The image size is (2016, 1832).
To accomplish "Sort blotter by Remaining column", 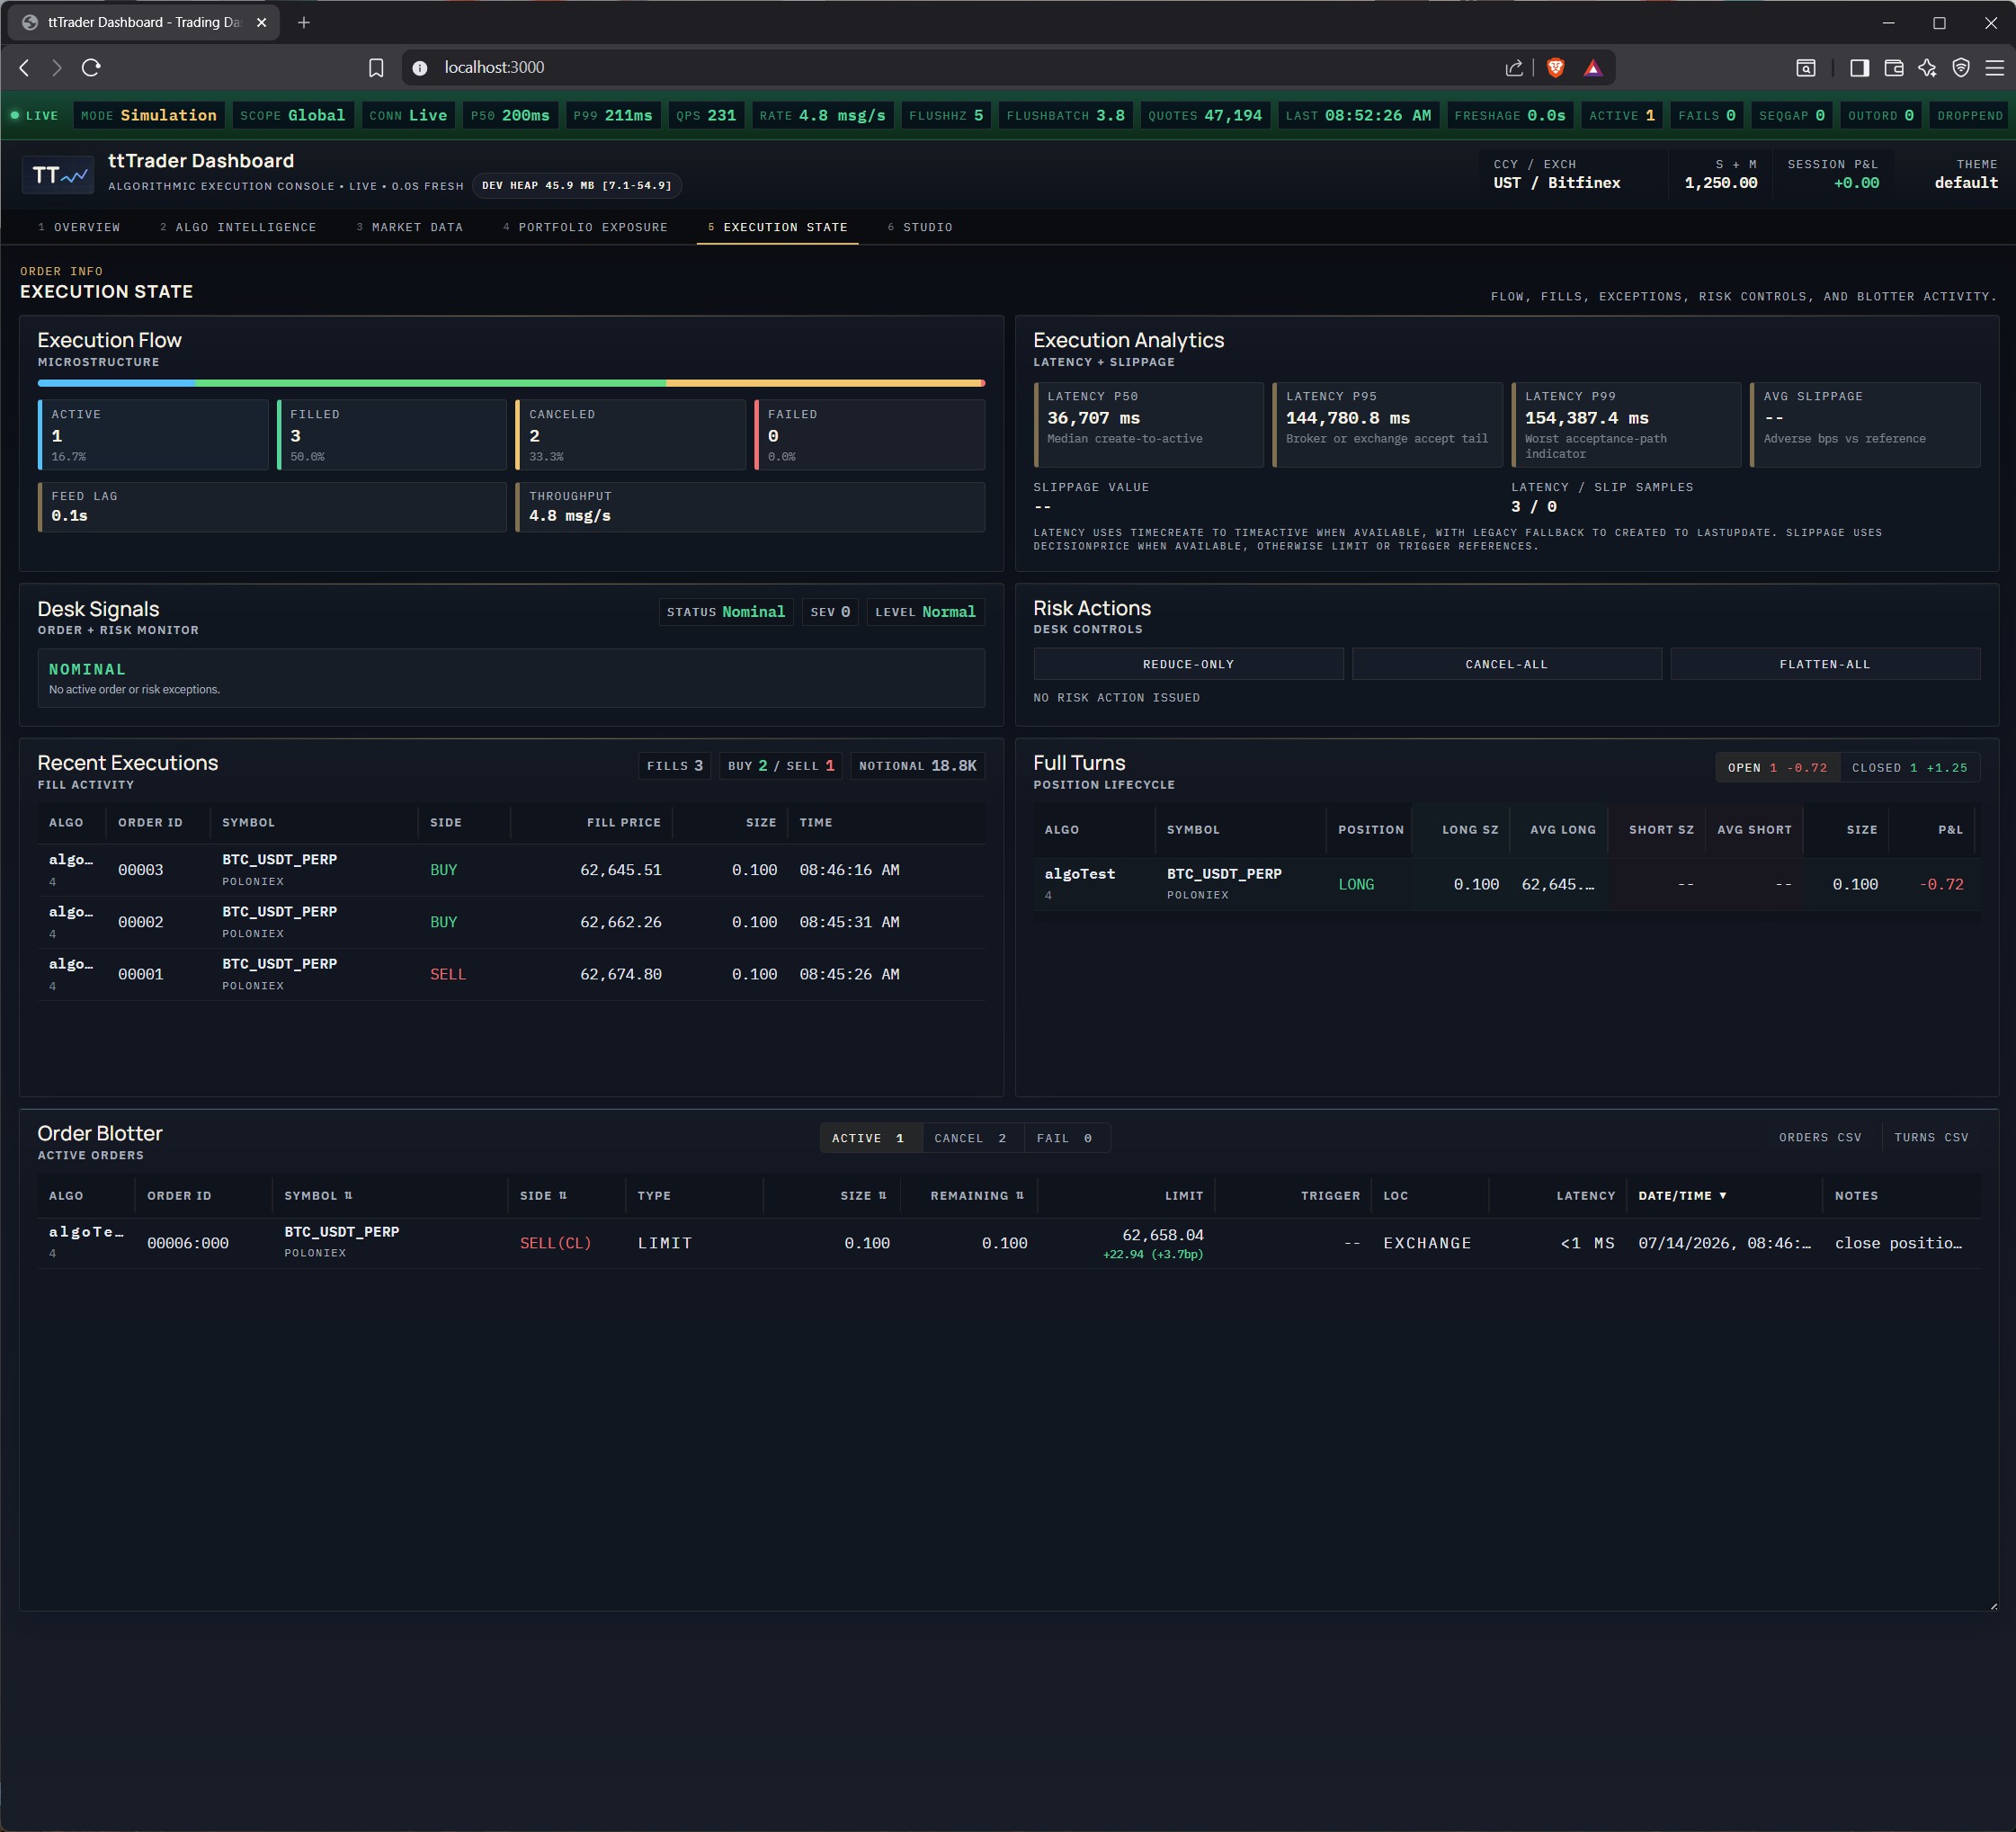I will 977,1195.
